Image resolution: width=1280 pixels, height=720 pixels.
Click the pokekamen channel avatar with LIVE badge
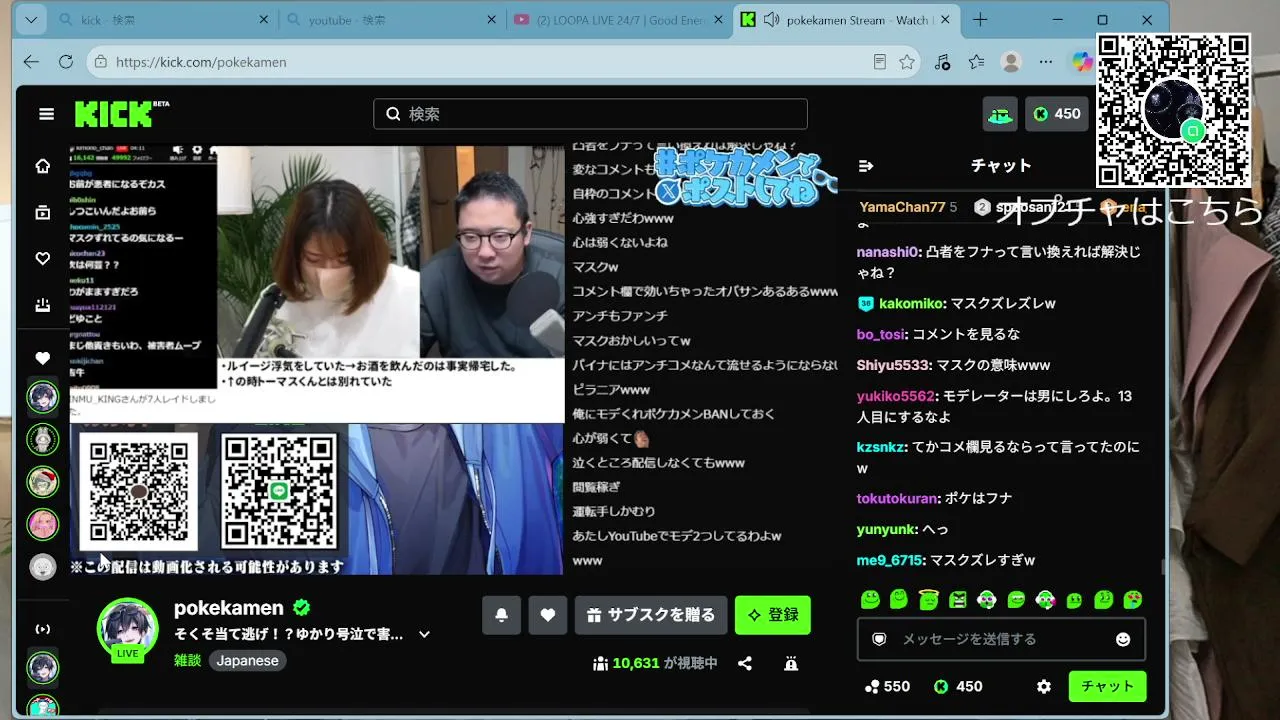128,629
